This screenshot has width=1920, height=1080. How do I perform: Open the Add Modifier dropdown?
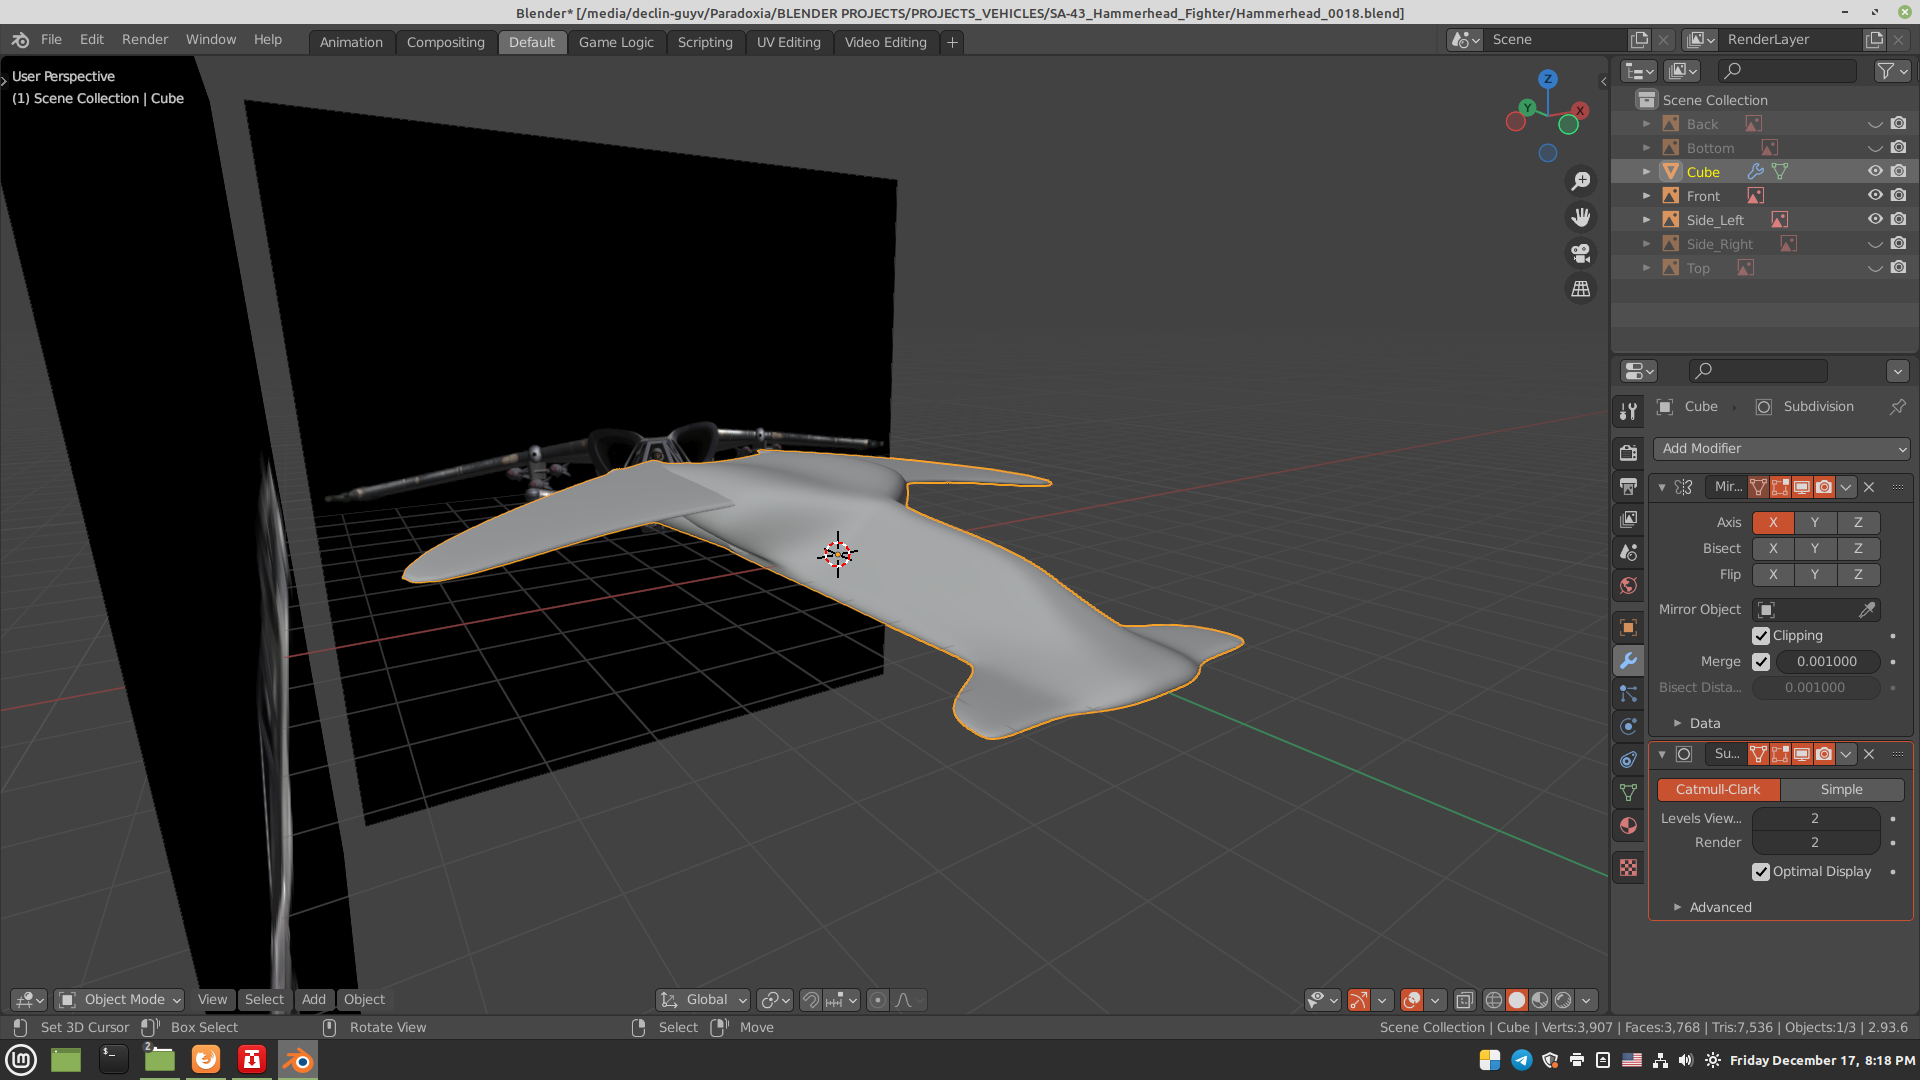(1781, 449)
